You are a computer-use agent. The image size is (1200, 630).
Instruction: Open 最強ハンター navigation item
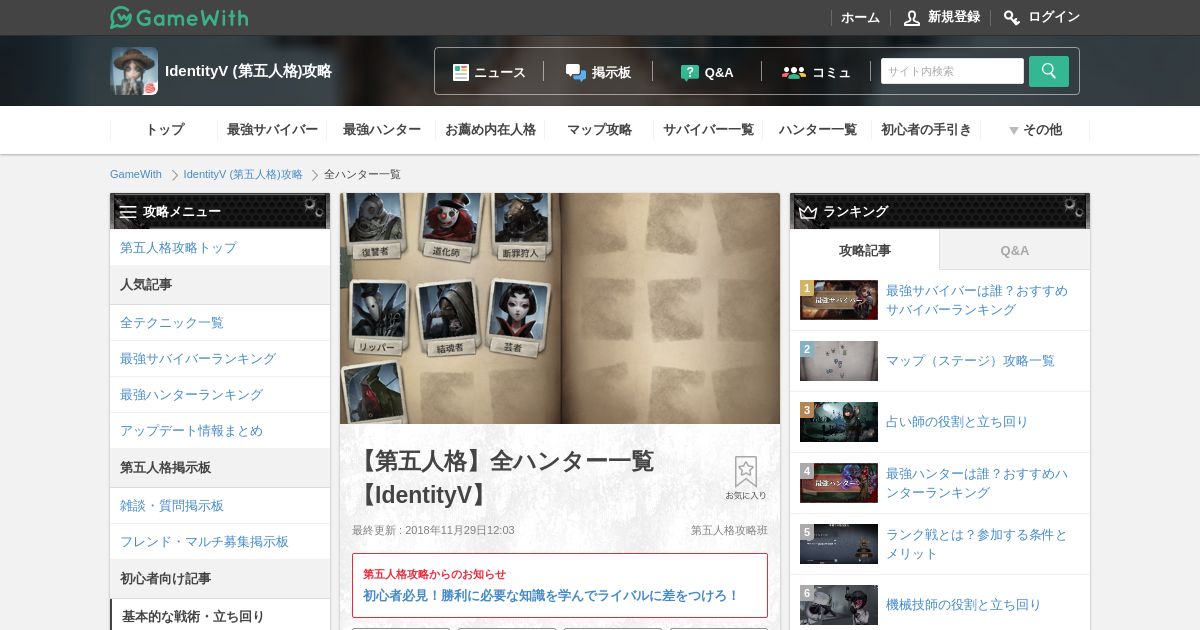coord(381,130)
